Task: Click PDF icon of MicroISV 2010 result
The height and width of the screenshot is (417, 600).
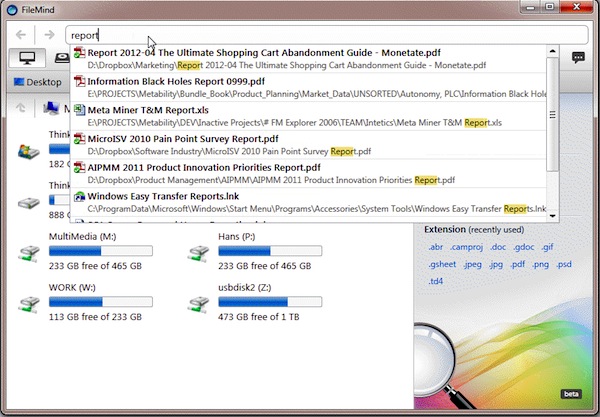Action: point(80,138)
